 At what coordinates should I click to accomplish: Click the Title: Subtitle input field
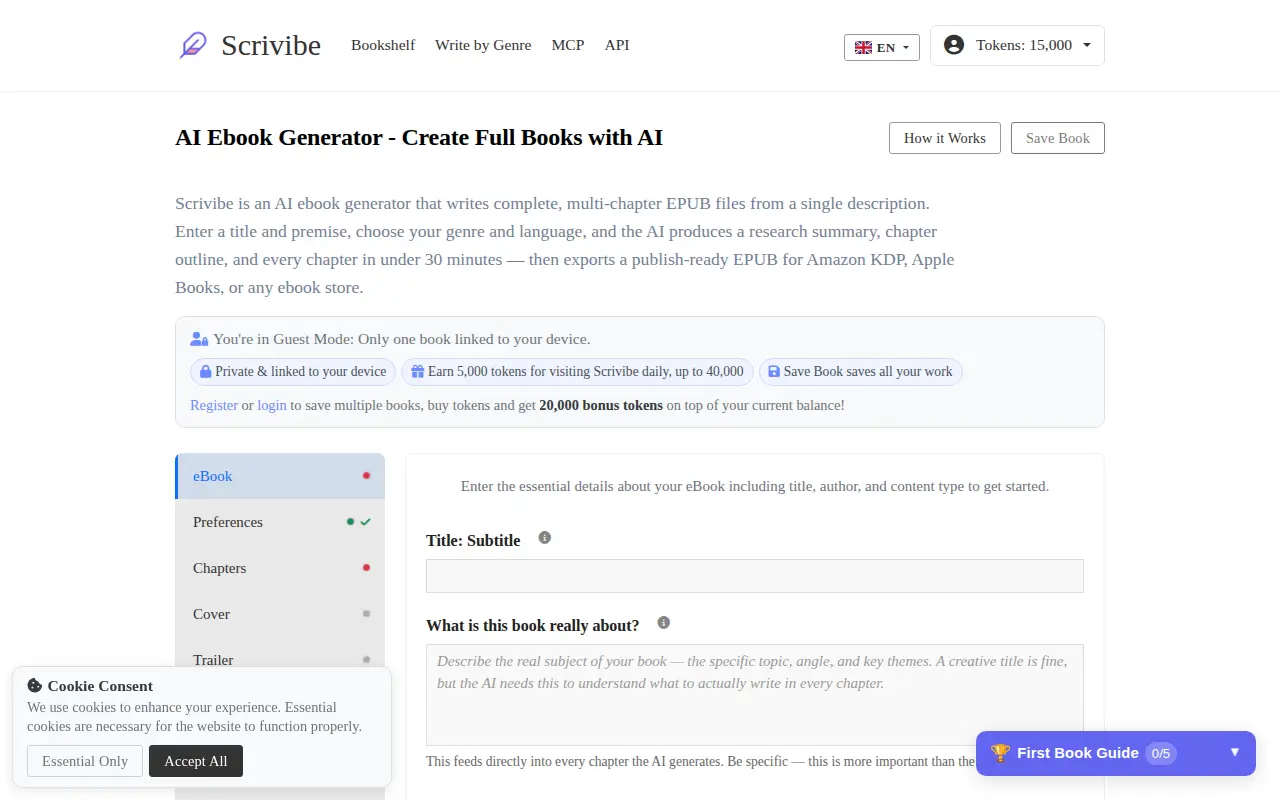click(x=755, y=576)
